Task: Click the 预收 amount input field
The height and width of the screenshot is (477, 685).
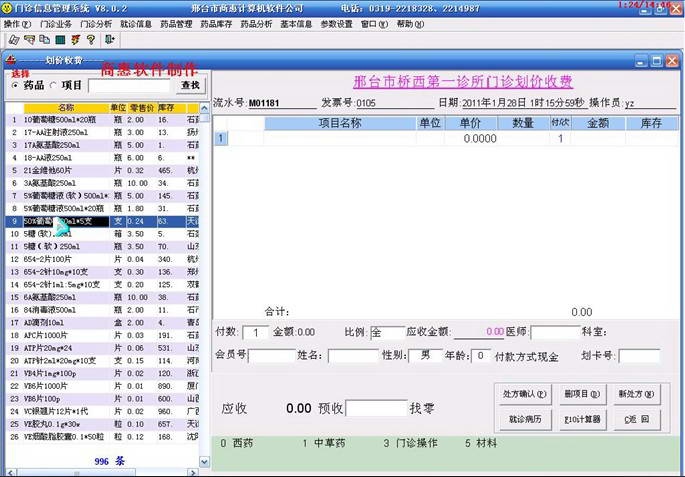Action: [x=377, y=408]
